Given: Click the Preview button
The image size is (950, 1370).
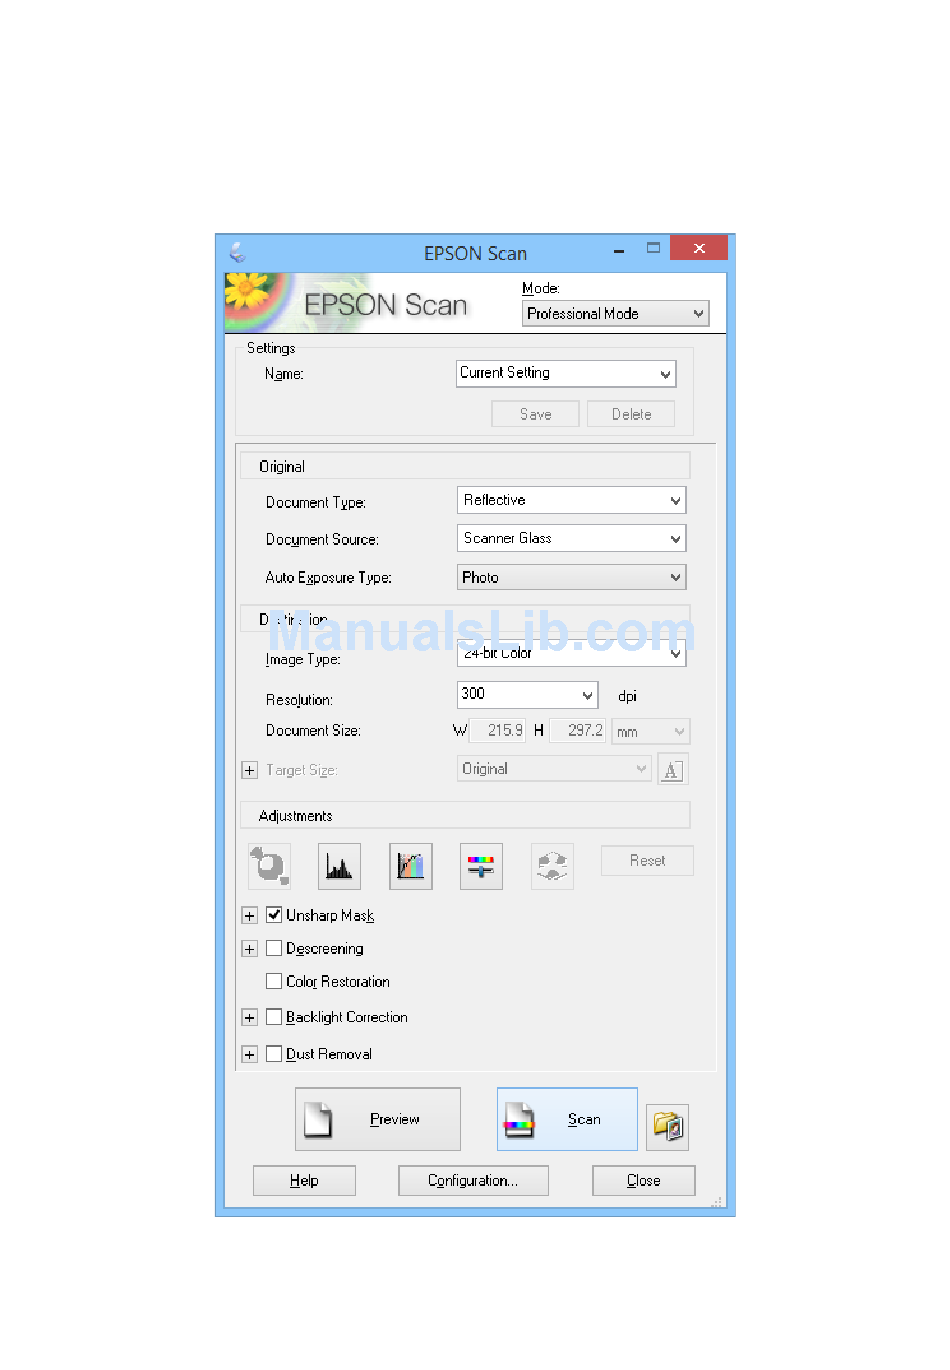Looking at the screenshot, I should pyautogui.click(x=377, y=1119).
